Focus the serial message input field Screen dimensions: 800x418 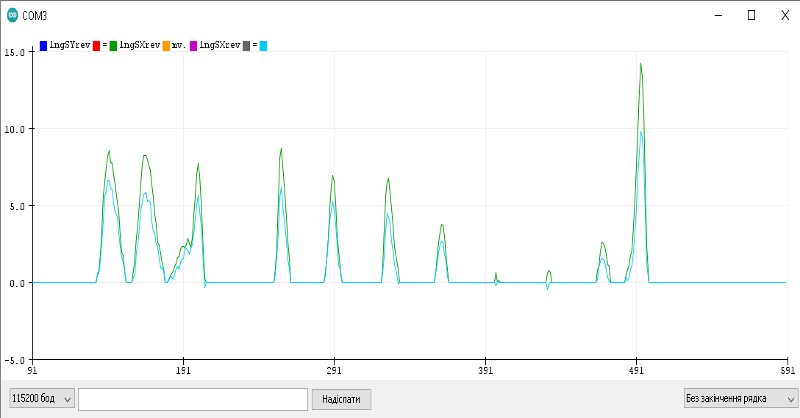[x=192, y=399]
